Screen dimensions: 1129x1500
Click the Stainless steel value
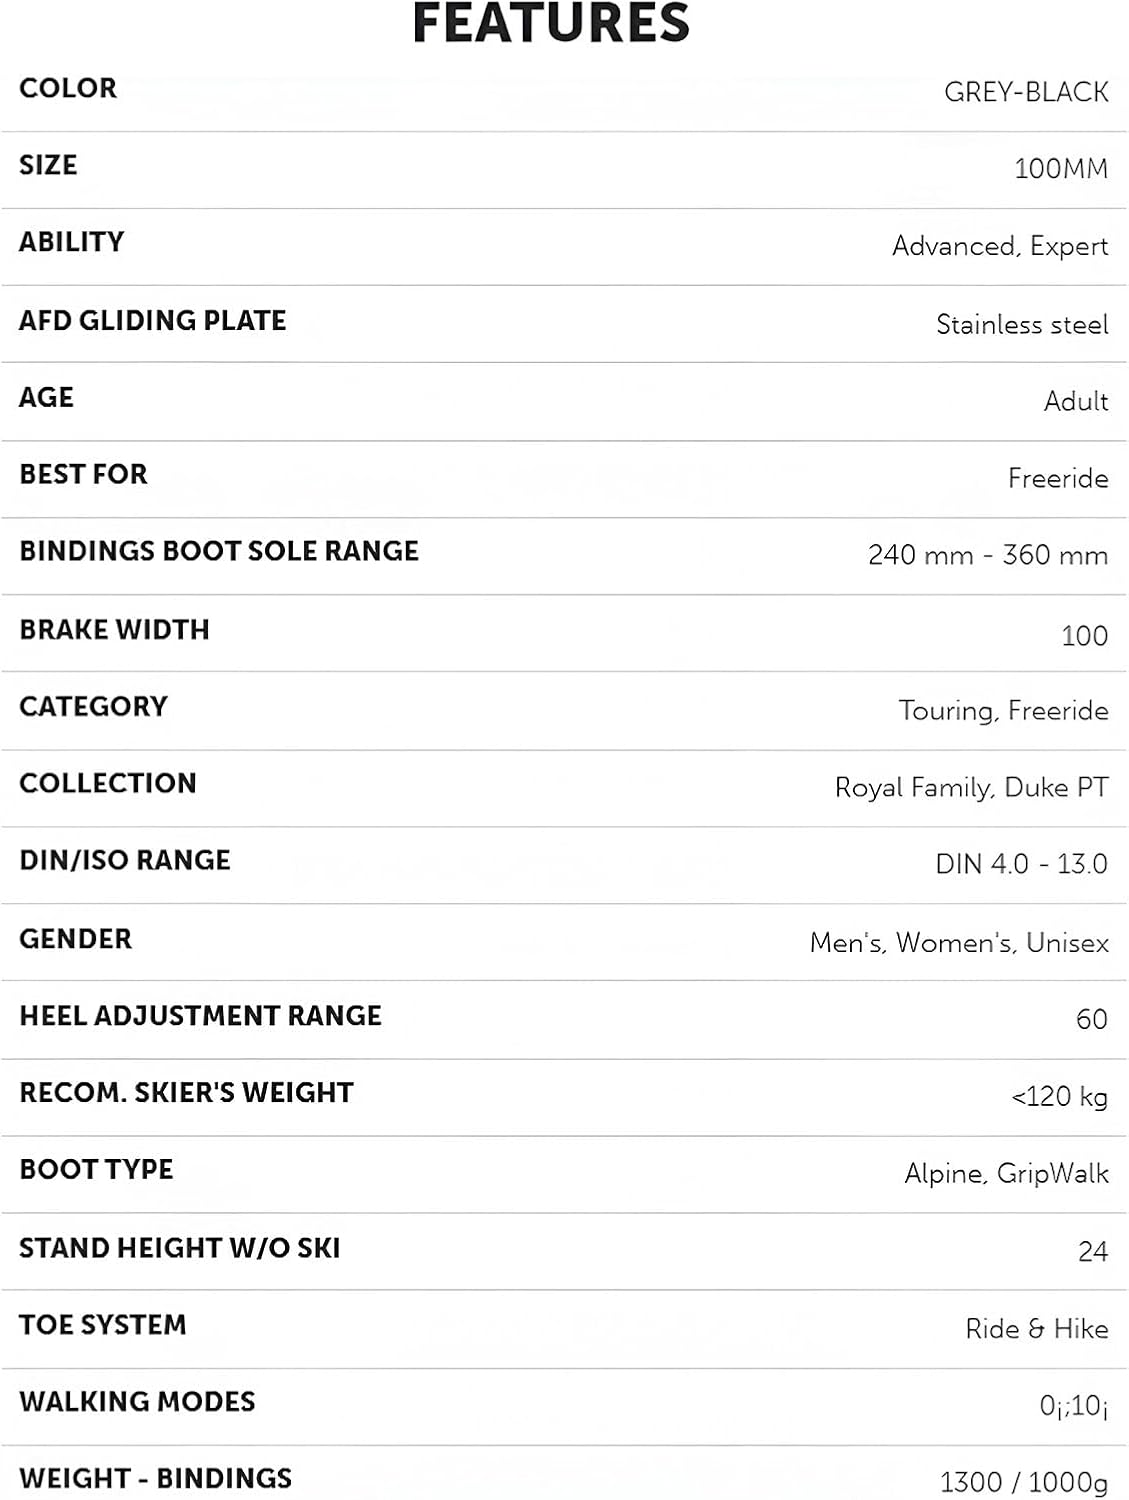(x=1022, y=325)
